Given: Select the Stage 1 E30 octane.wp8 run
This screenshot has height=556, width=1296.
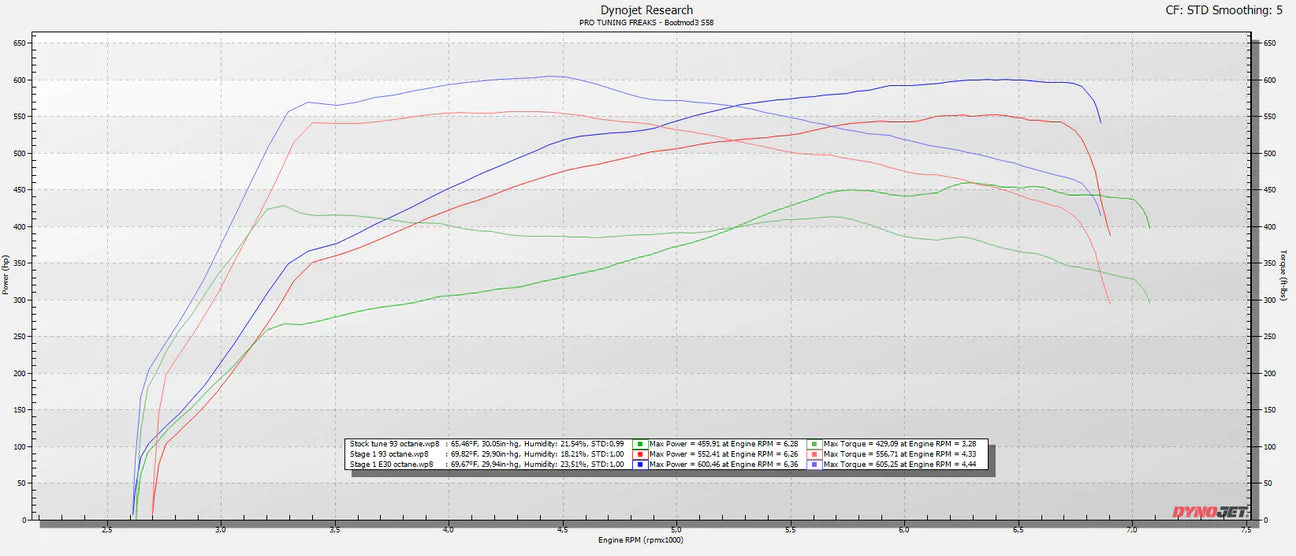Looking at the screenshot, I should coord(391,465).
